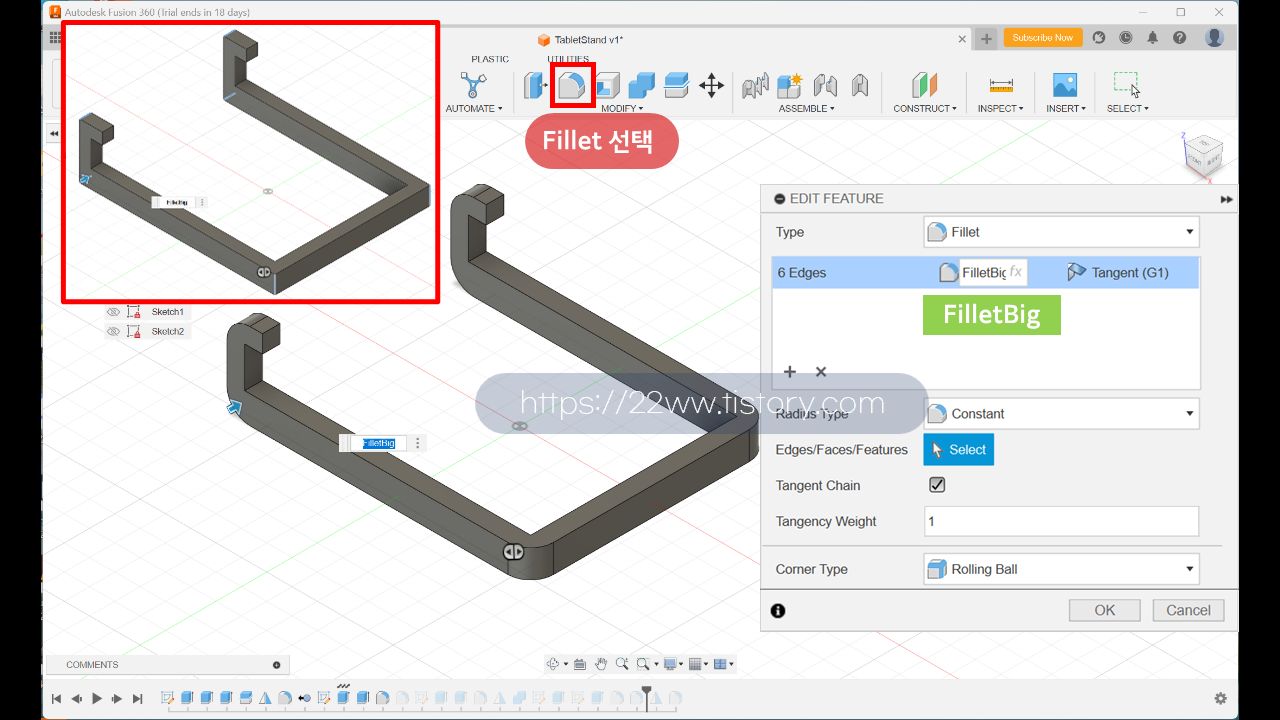Open the Help question mark menu
1280x720 pixels.
tap(1180, 38)
